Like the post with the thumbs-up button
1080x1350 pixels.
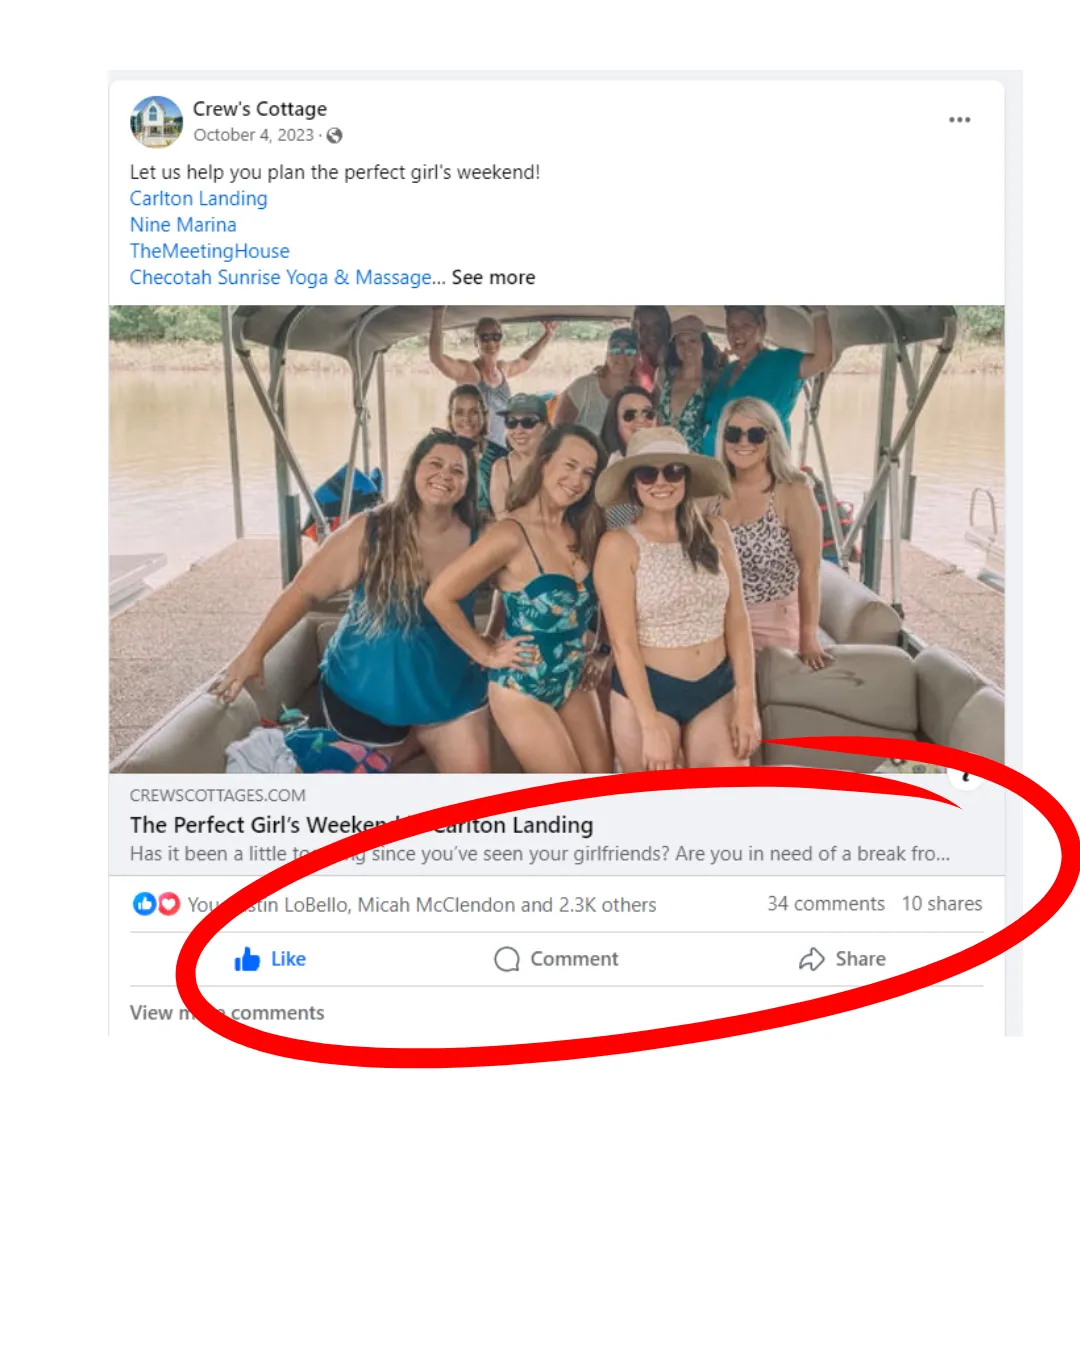pos(270,959)
